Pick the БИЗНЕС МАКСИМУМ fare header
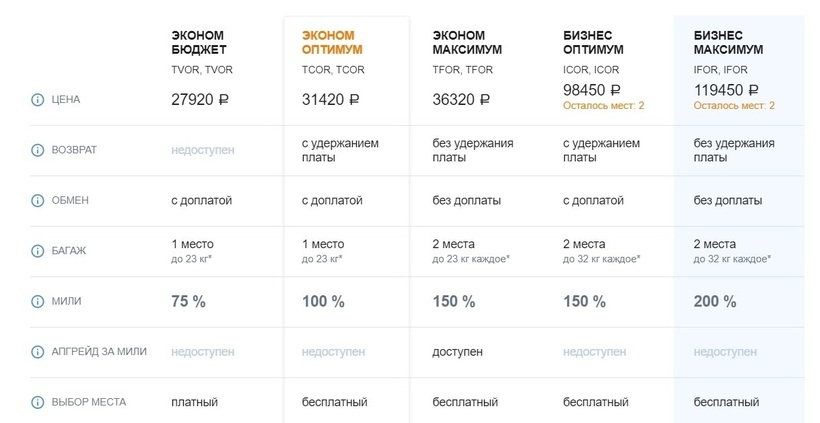The image size is (820, 423). tap(727, 42)
